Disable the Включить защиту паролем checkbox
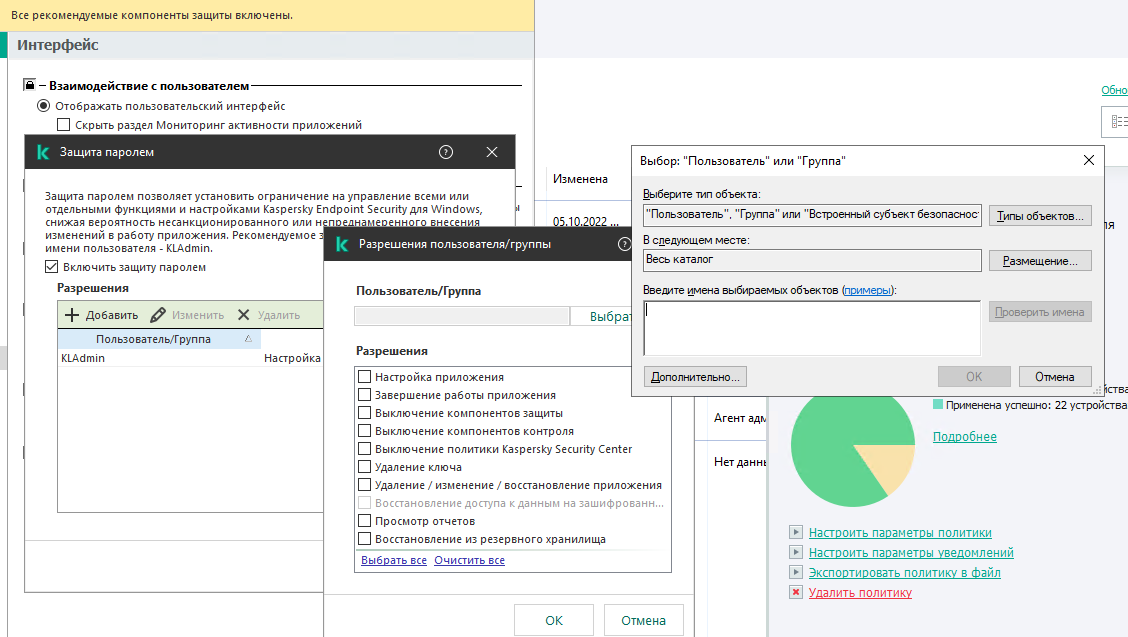 [x=52, y=267]
